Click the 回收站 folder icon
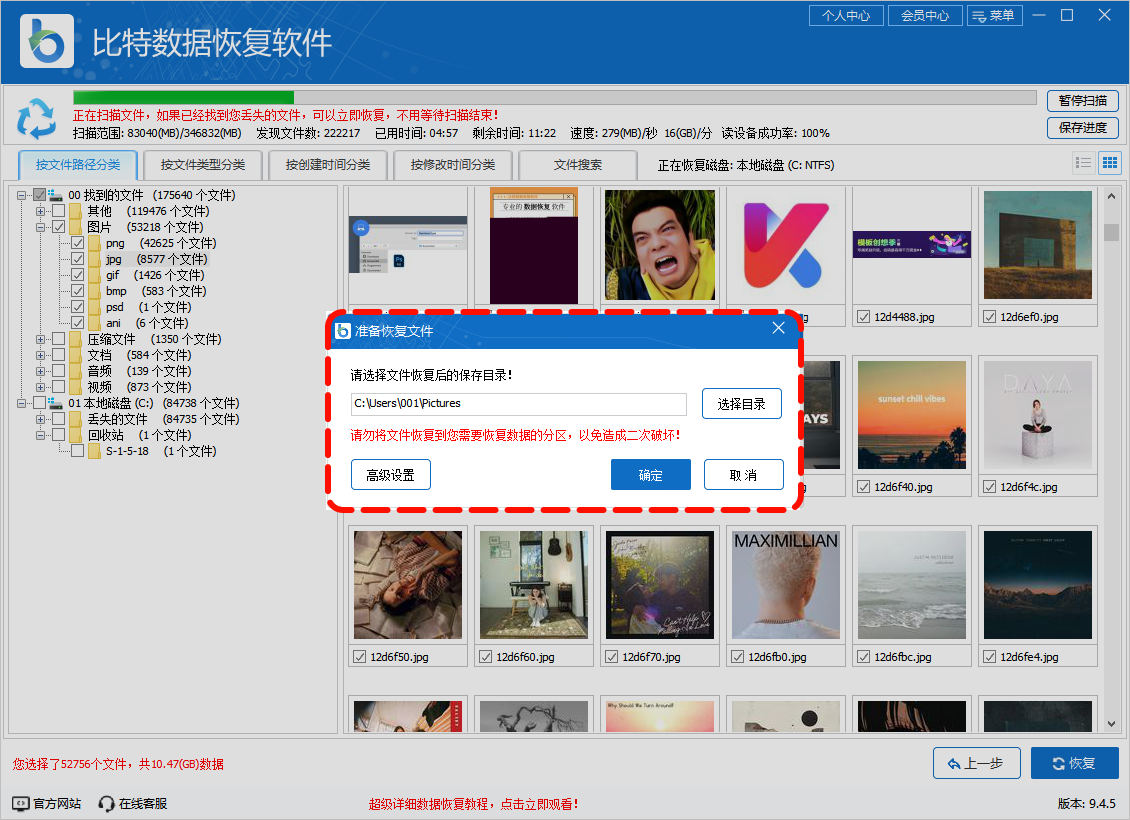This screenshot has width=1130, height=820. (x=76, y=434)
